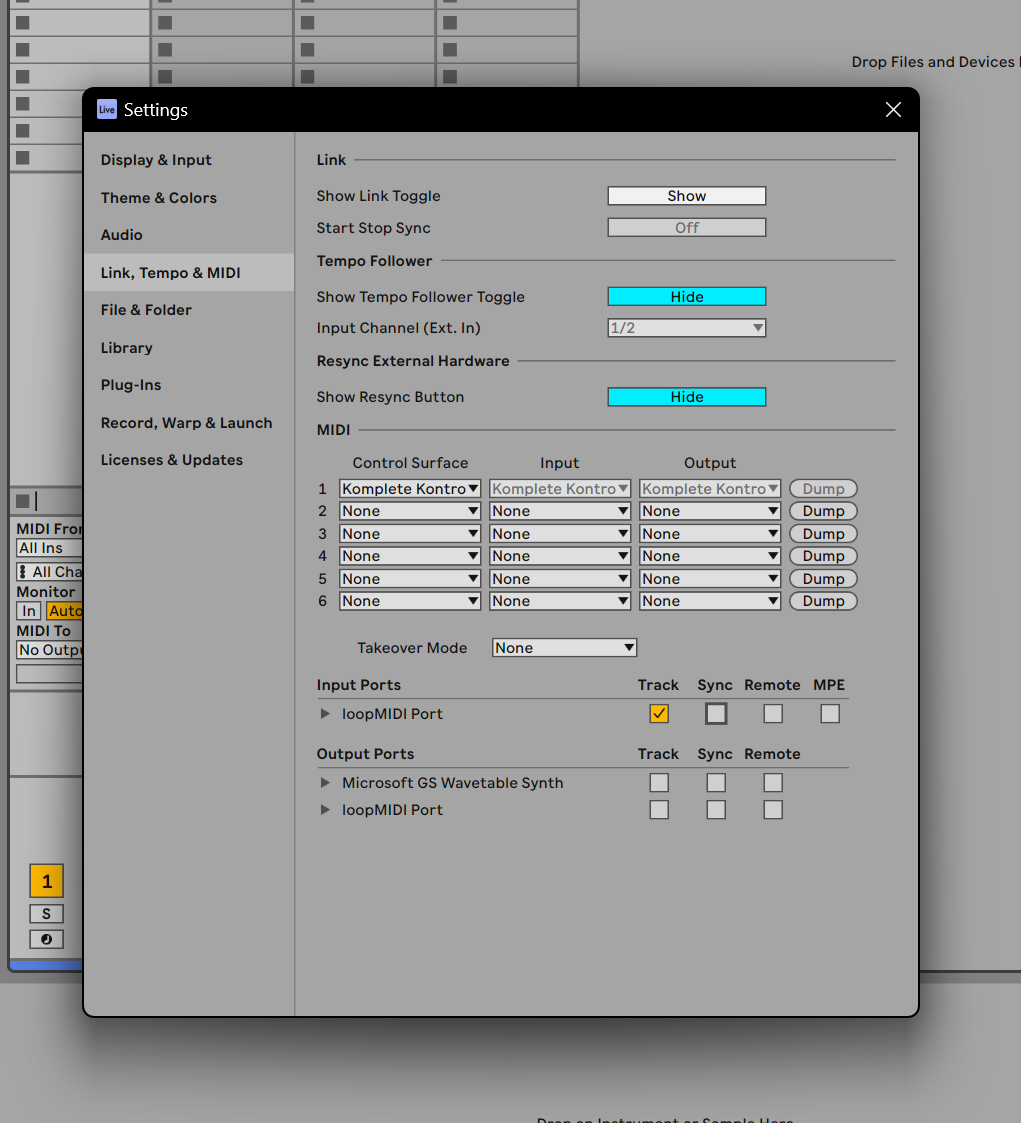Open the Plug-Ins settings page
Viewport: 1021px width, 1123px height.
tap(129, 384)
